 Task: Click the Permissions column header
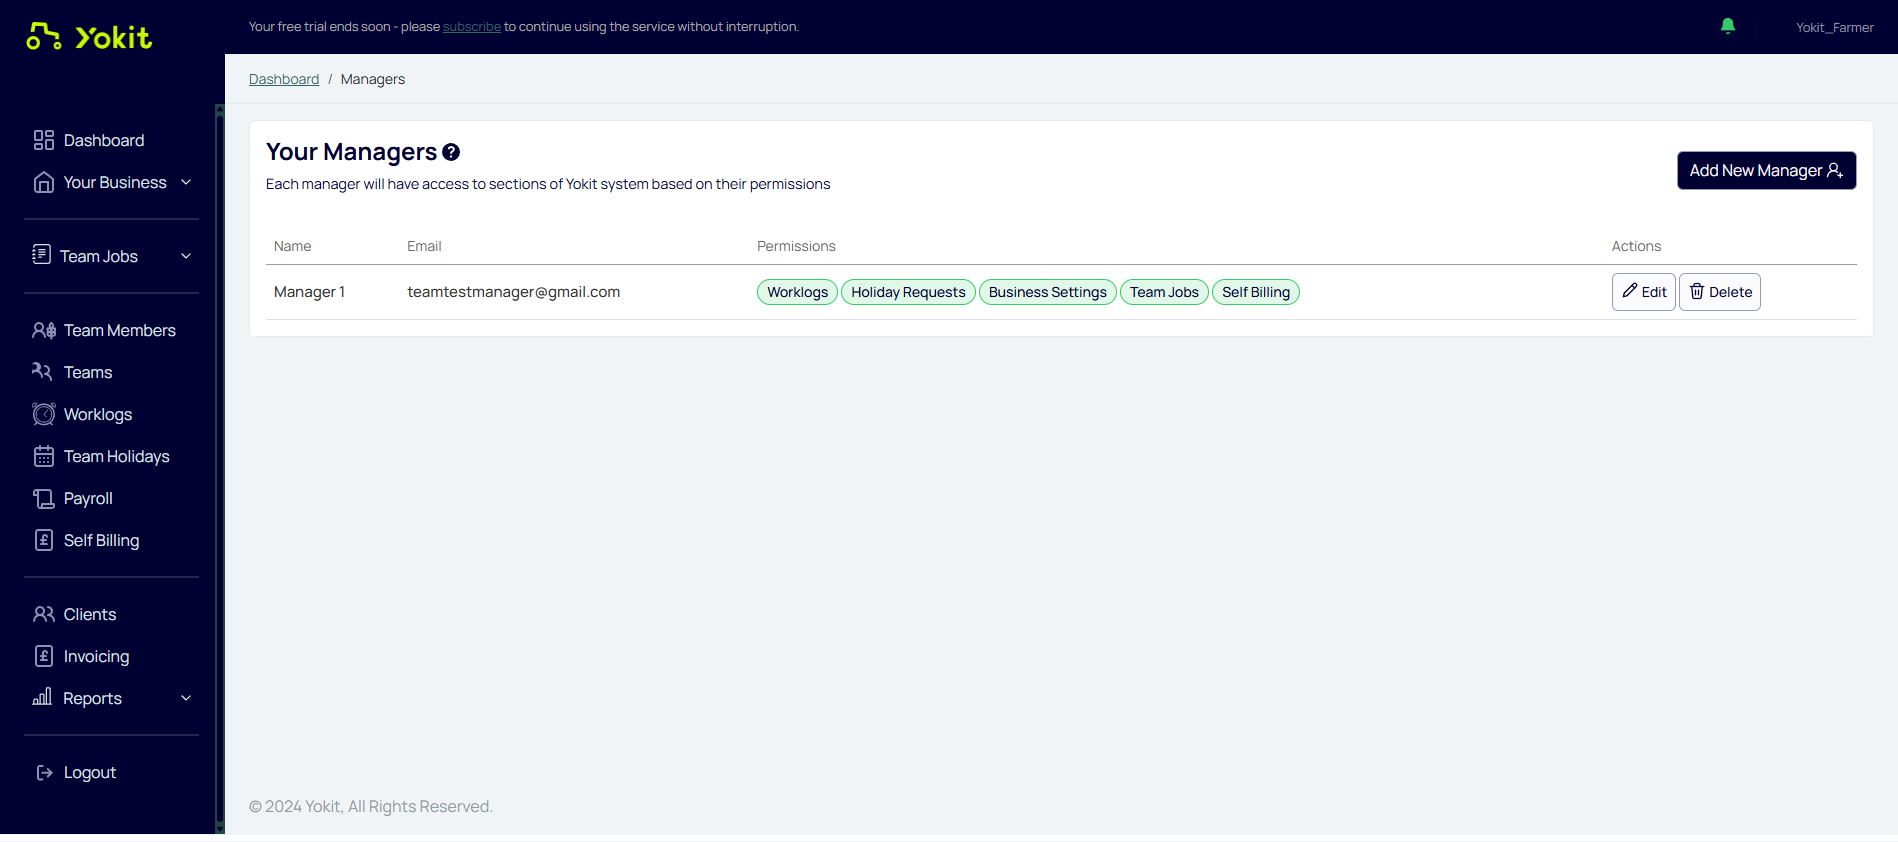pyautogui.click(x=796, y=246)
